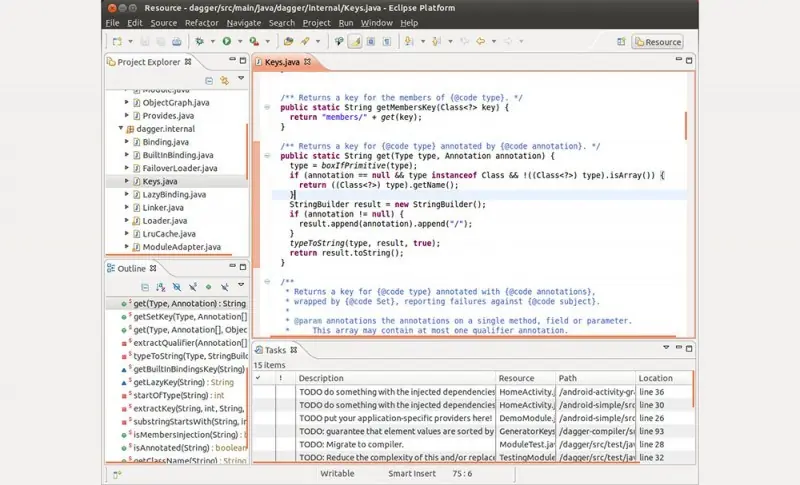Select the 'TODO: Migrate to compiler.' task
This screenshot has height=485, width=800.
(x=351, y=445)
